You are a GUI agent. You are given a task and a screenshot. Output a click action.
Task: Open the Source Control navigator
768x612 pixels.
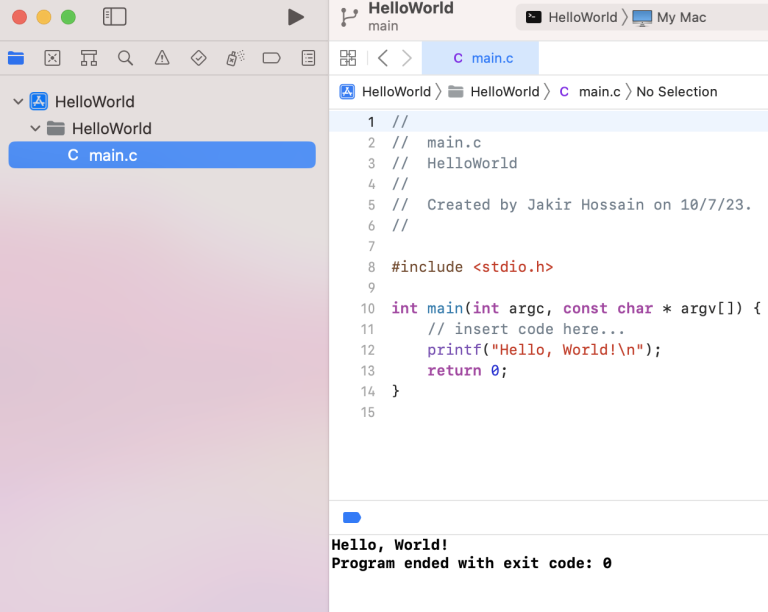pos(52,58)
